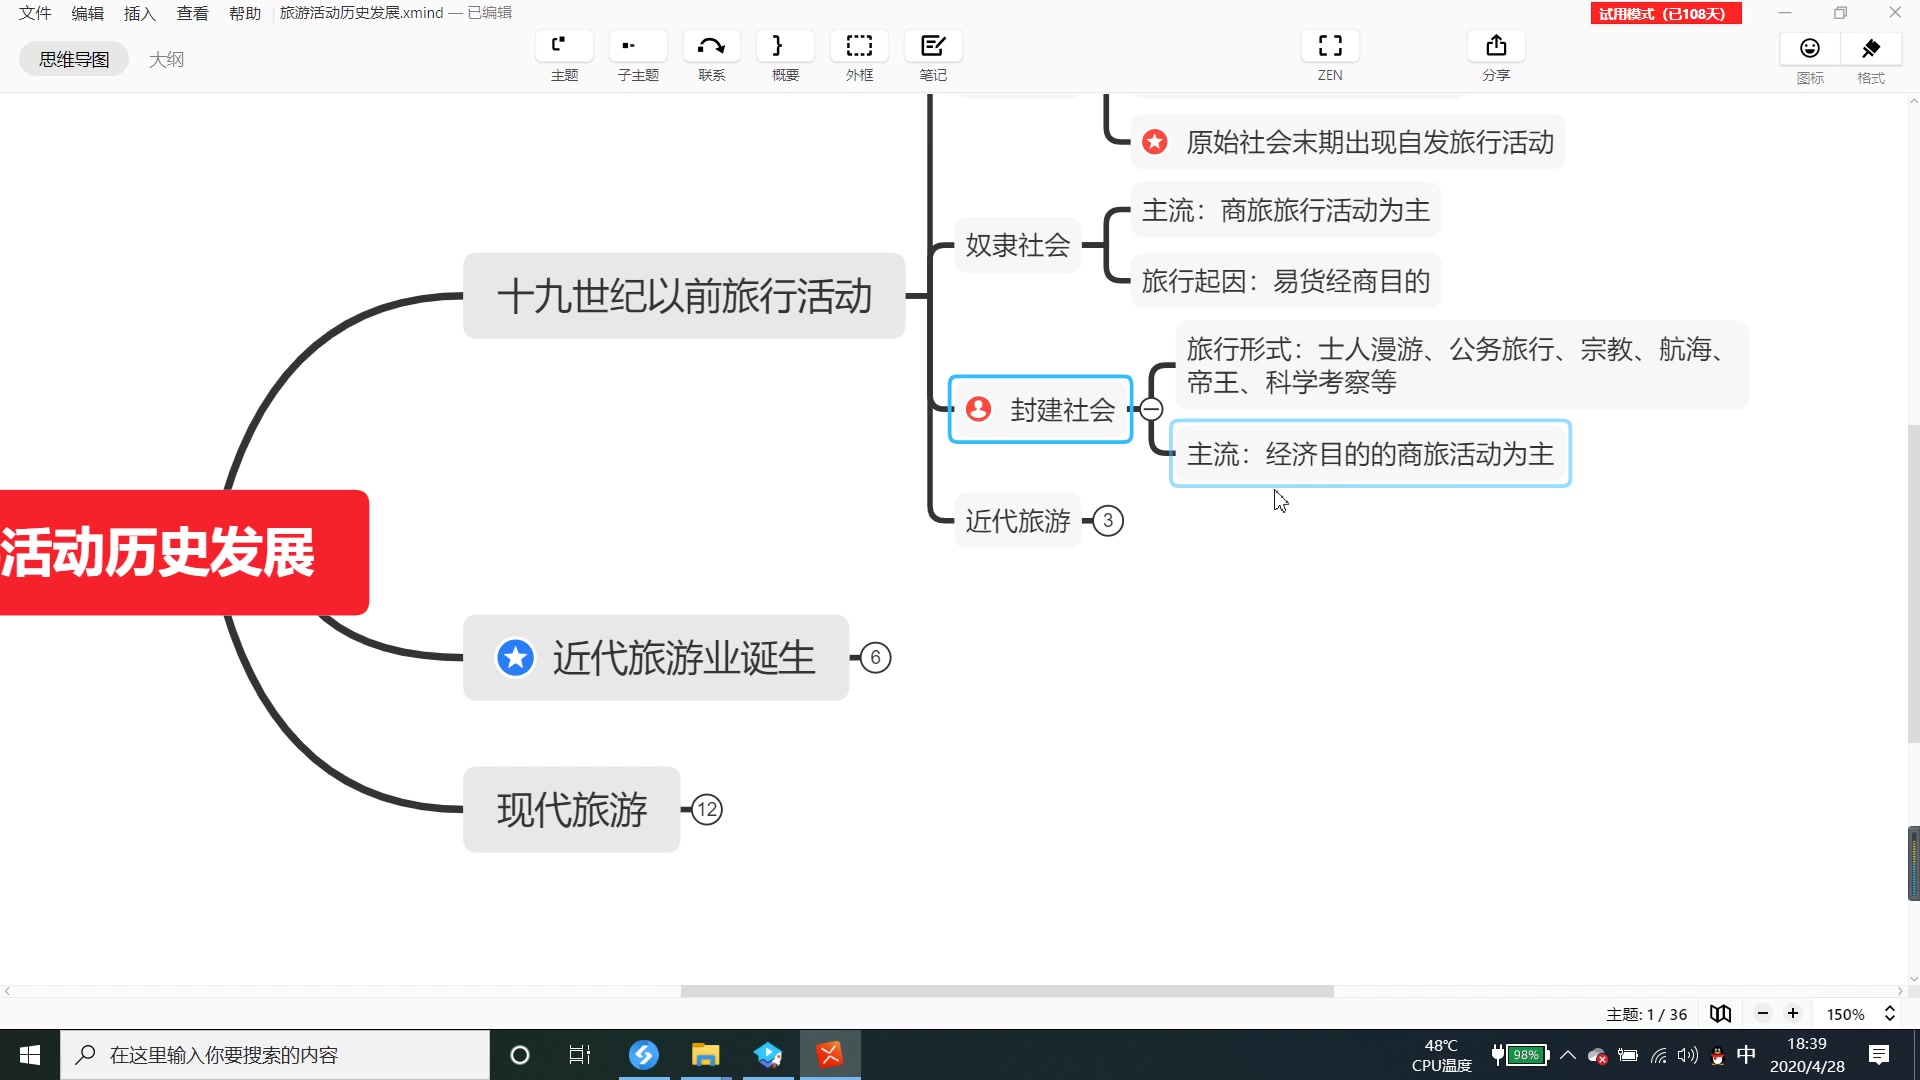Click the blue star marker on 近代旅游业诞生

[x=516, y=658]
